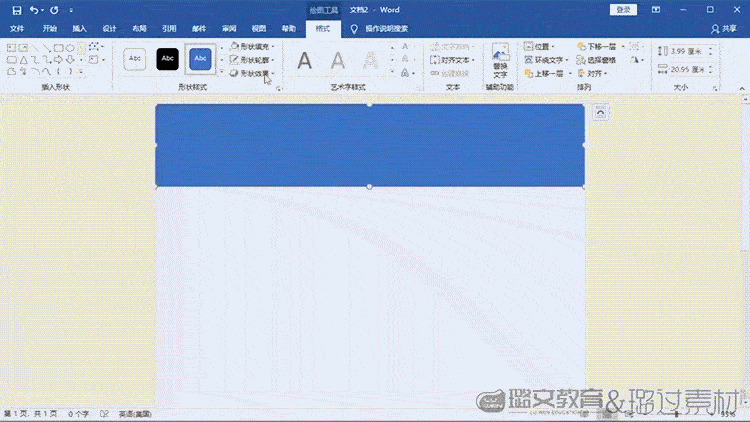Decrease shape width with down stepper
This screenshot has height=422, width=750.
tap(711, 72)
